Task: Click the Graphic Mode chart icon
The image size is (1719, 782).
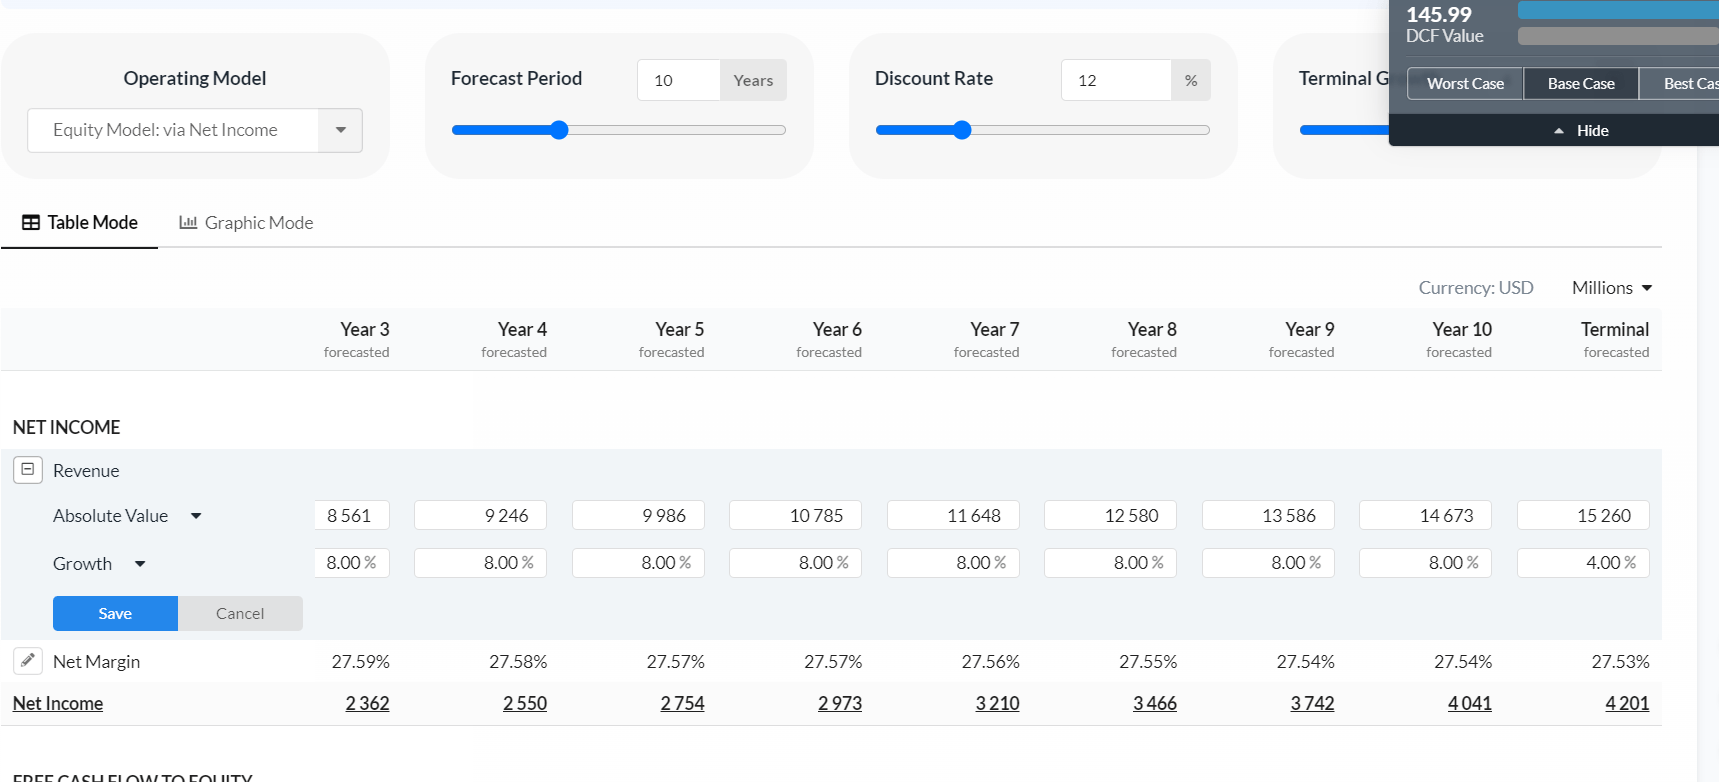Action: pos(188,223)
